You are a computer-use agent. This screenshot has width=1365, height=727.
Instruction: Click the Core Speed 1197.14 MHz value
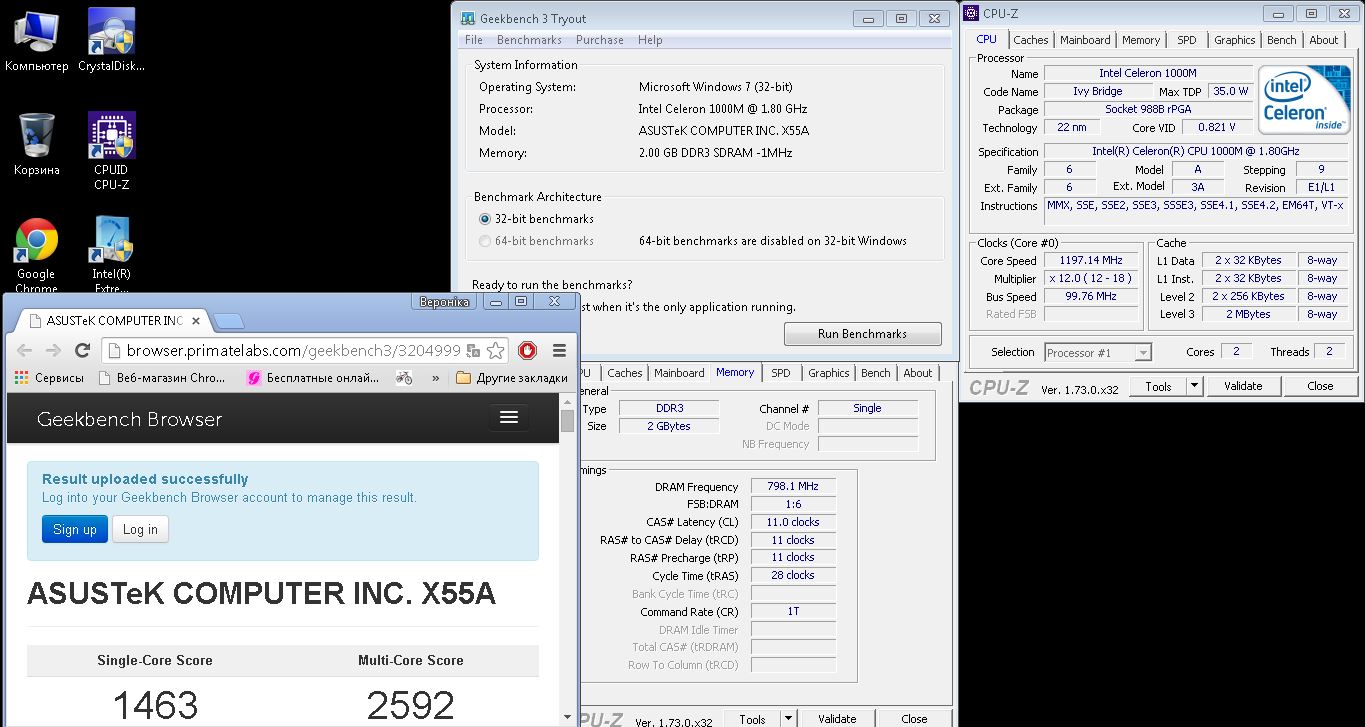pyautogui.click(x=1093, y=260)
